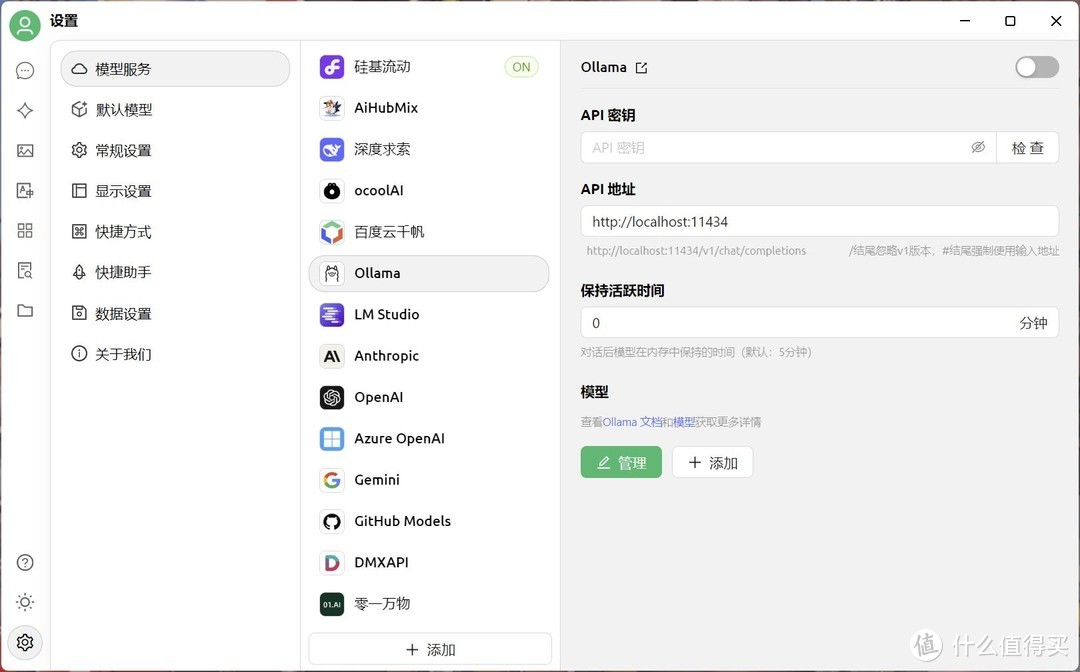Select Ollama in provider list
Viewport: 1080px width, 672px height.
click(x=429, y=273)
